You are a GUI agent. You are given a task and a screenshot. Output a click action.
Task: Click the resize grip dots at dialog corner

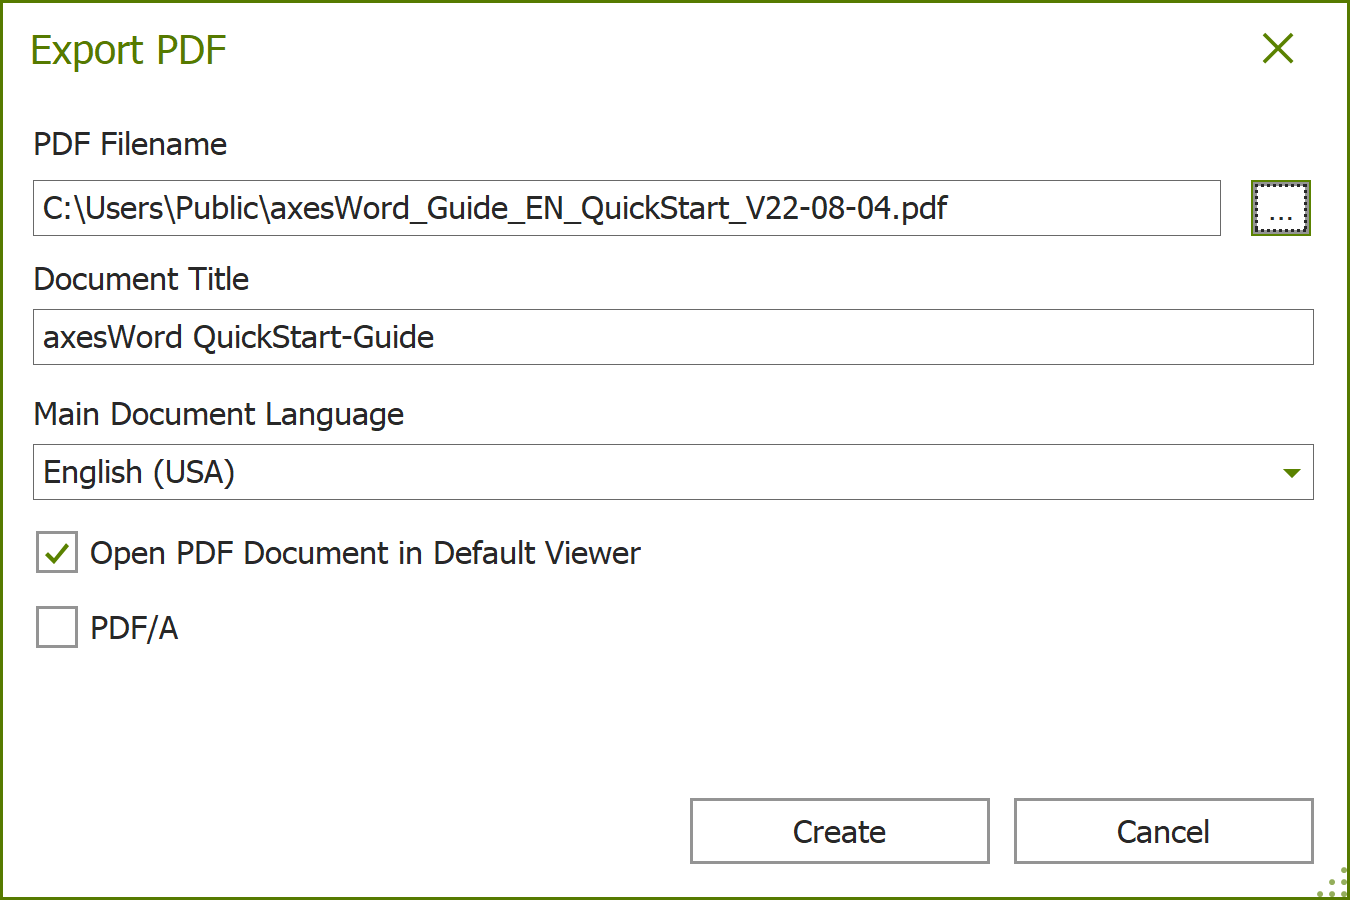tap(1334, 883)
